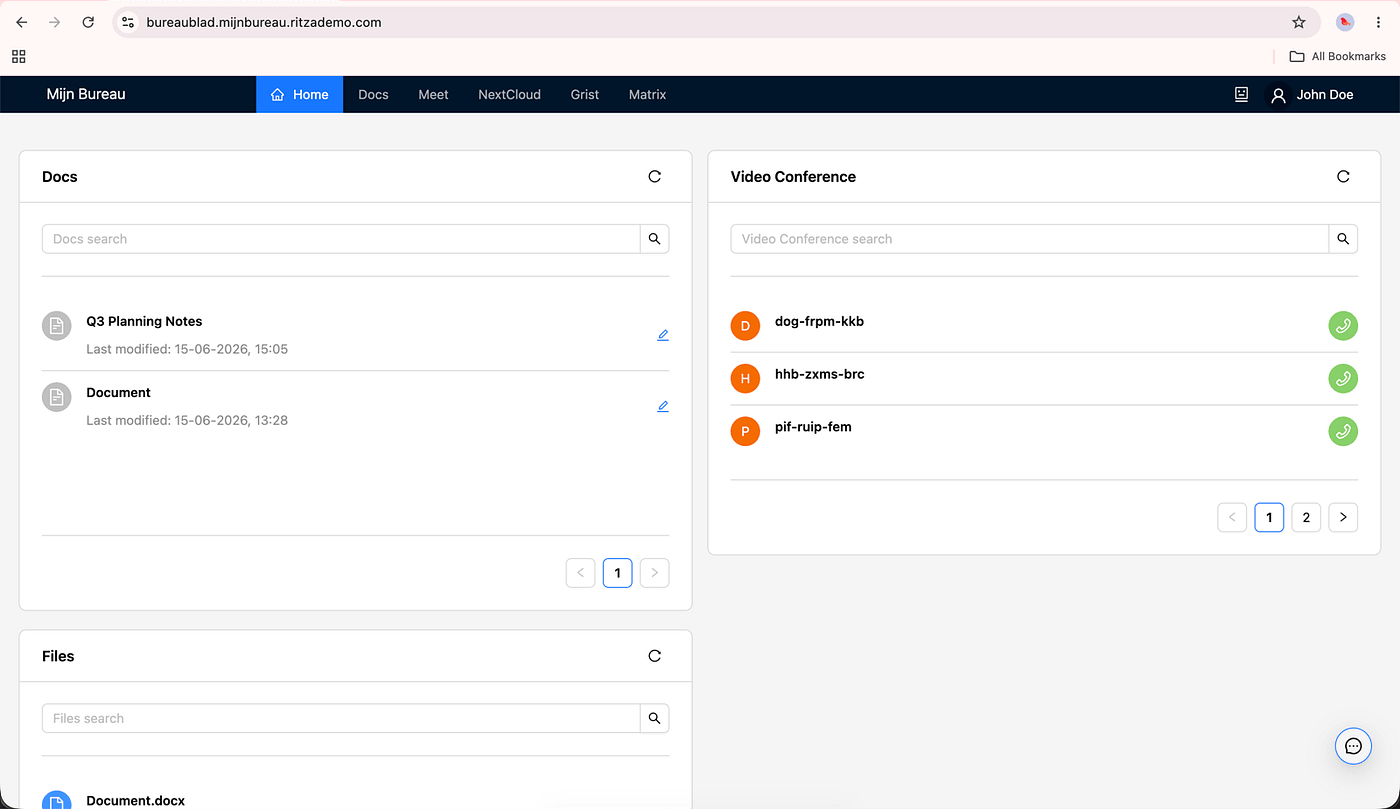Select the Home tab
Viewport: 1400px width, 809px height.
coord(299,94)
